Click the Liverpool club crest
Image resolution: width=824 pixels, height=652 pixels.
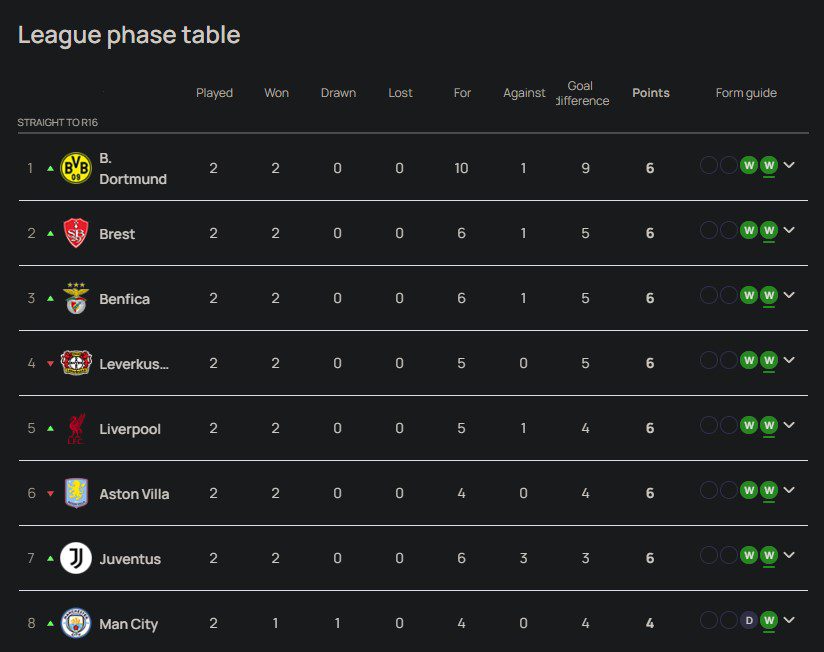(76, 428)
